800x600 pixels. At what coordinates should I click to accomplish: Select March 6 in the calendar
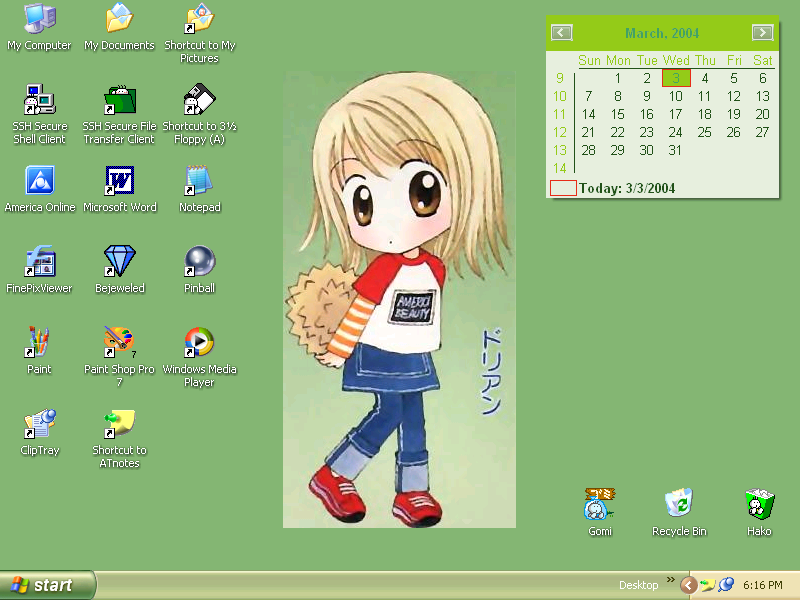(762, 78)
